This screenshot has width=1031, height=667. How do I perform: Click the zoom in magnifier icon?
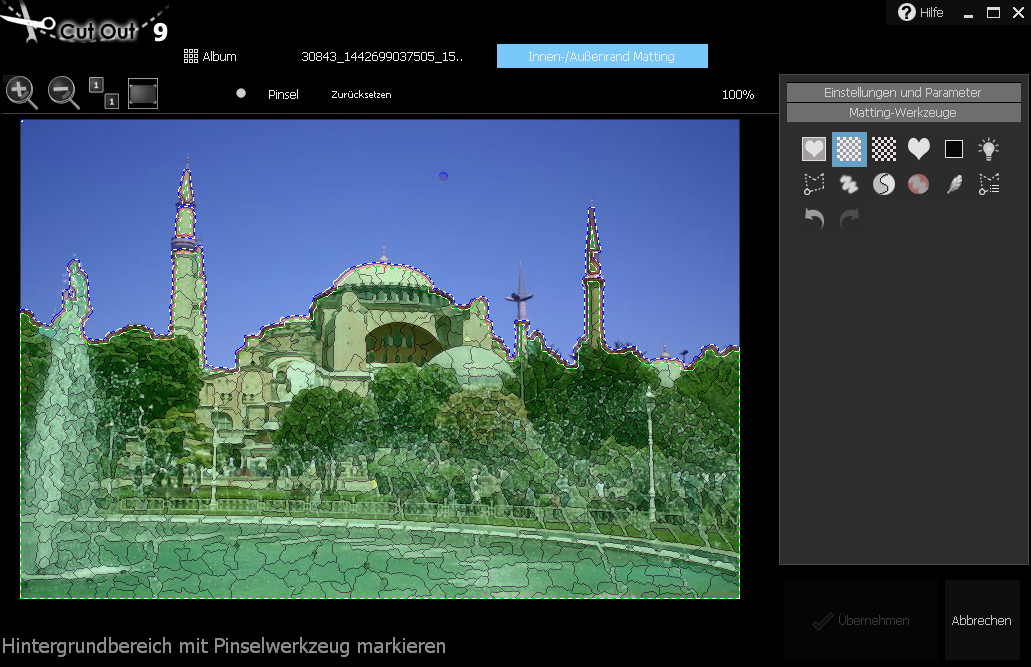(21, 92)
